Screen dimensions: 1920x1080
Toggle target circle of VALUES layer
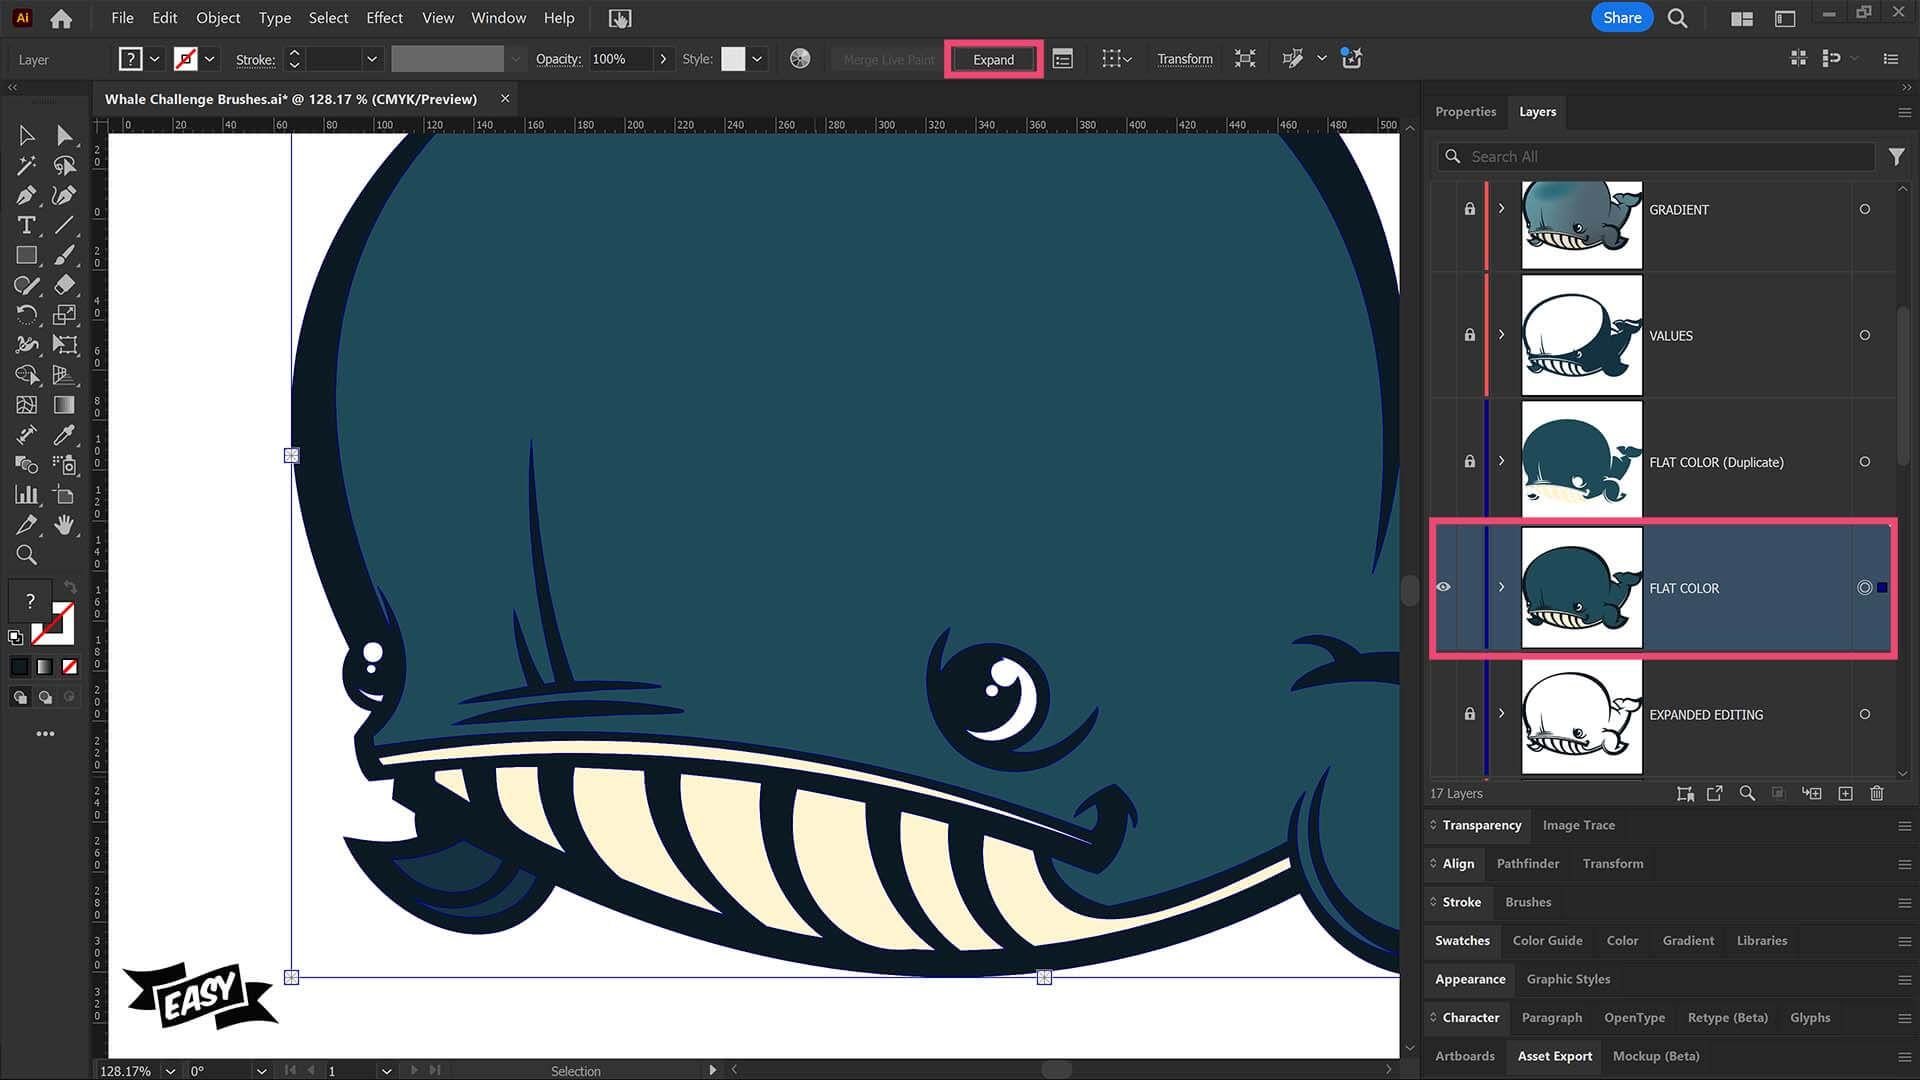coord(1865,335)
